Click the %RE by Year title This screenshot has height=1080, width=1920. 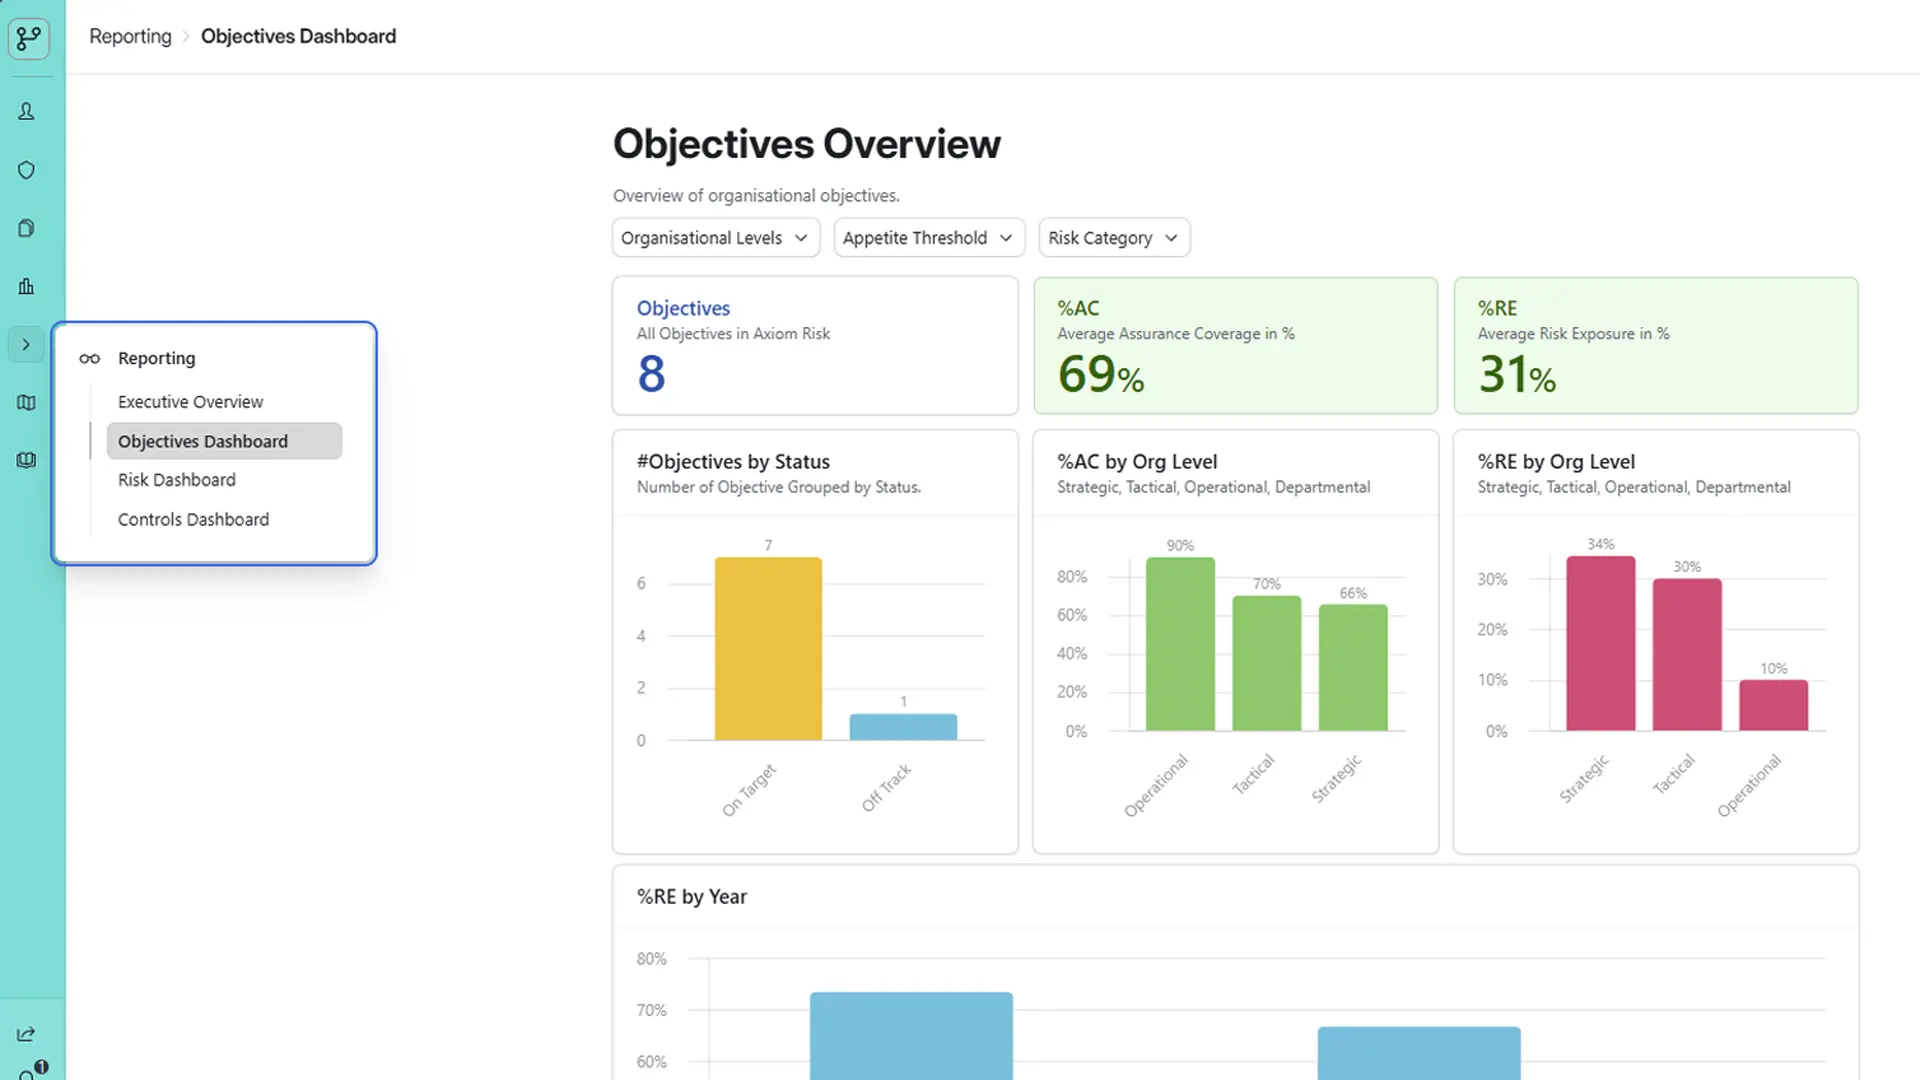tap(692, 897)
